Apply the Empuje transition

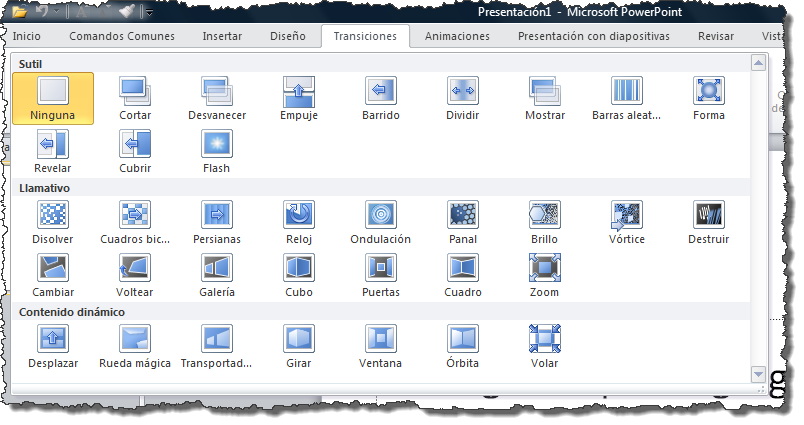pos(299,98)
